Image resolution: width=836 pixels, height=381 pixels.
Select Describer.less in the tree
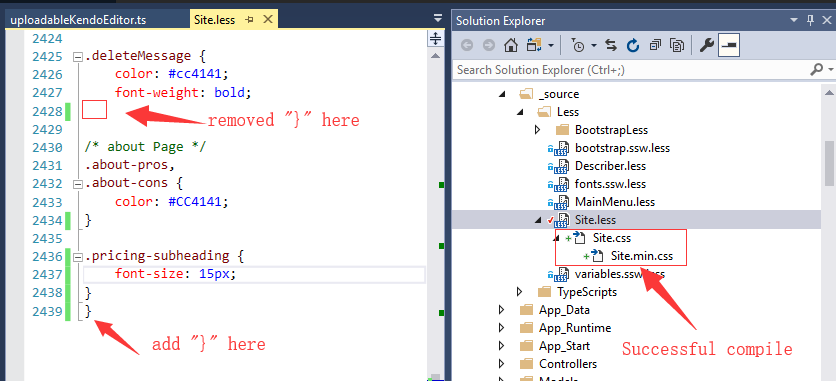tap(610, 166)
